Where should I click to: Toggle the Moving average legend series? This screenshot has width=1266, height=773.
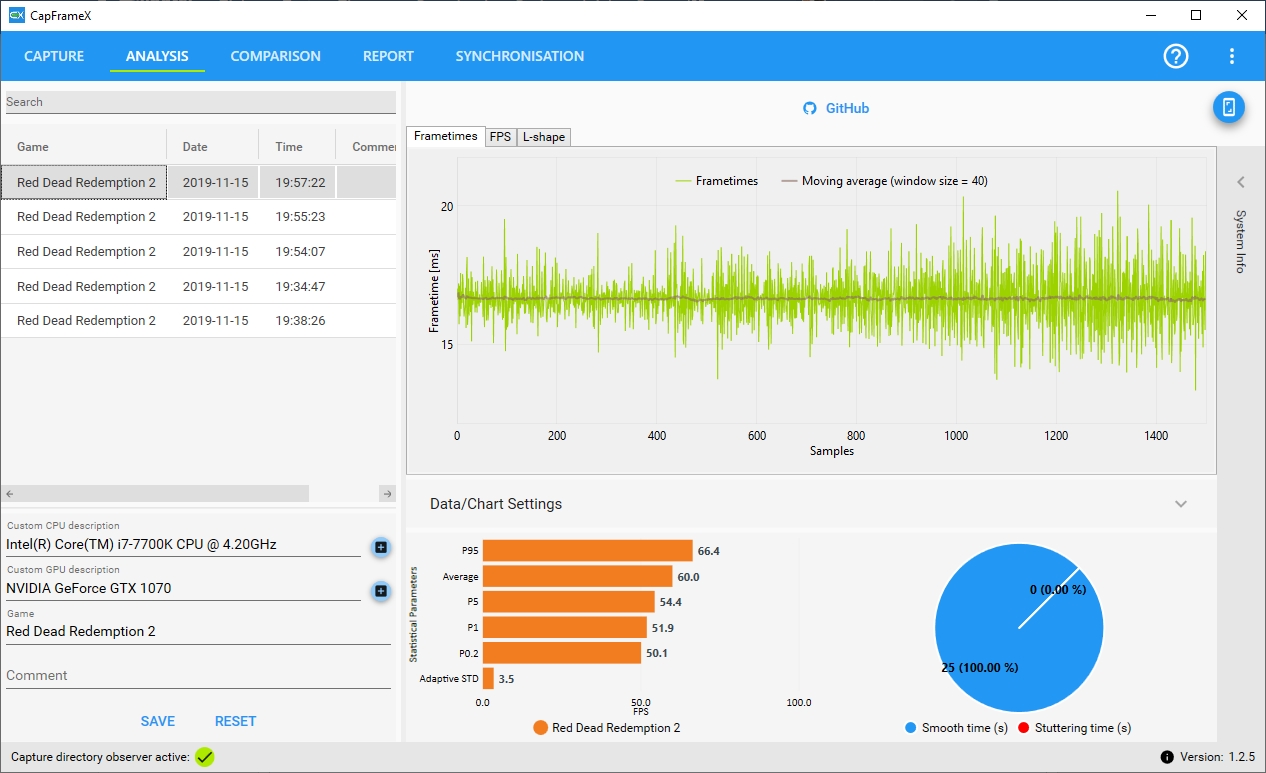(x=885, y=181)
